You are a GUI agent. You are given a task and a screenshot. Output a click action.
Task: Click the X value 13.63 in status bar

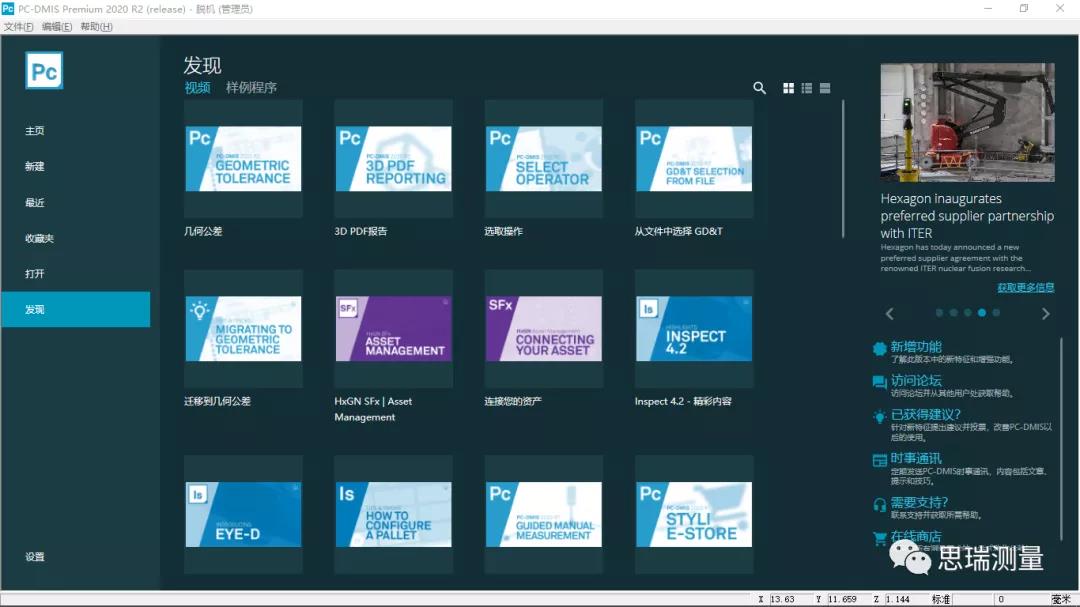[782, 599]
